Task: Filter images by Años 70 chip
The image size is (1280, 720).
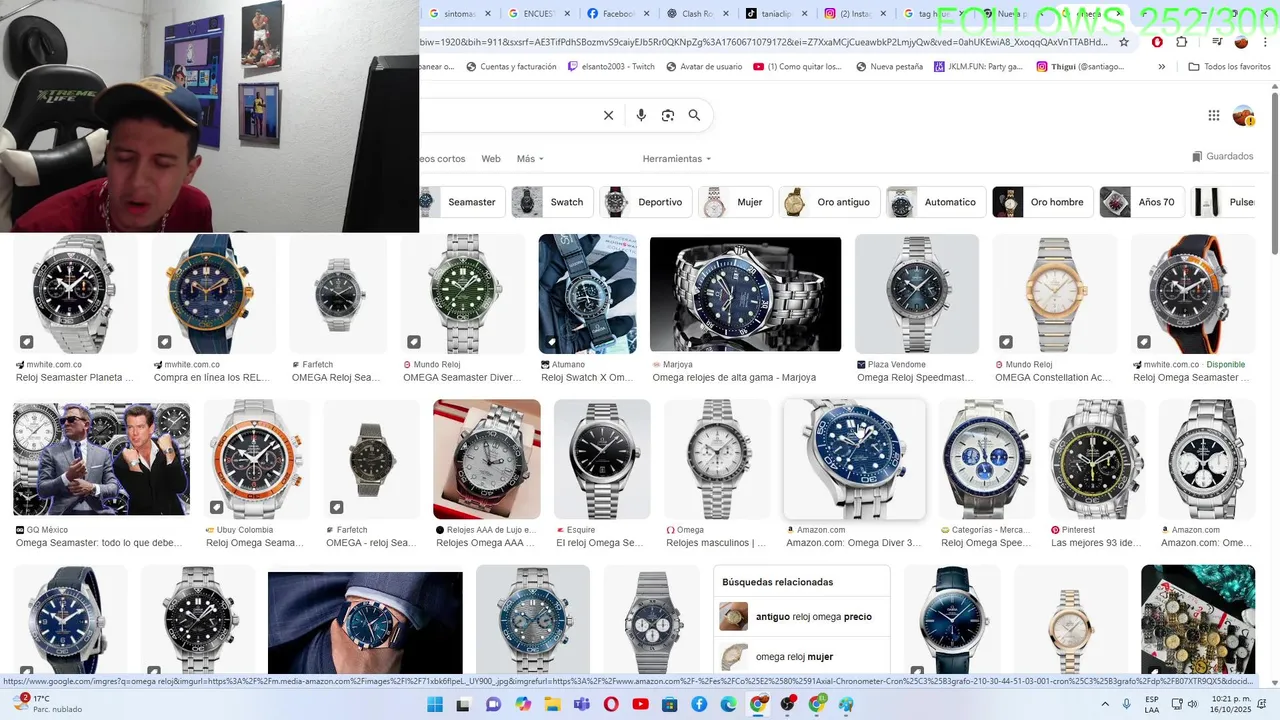Action: pos(1142,202)
